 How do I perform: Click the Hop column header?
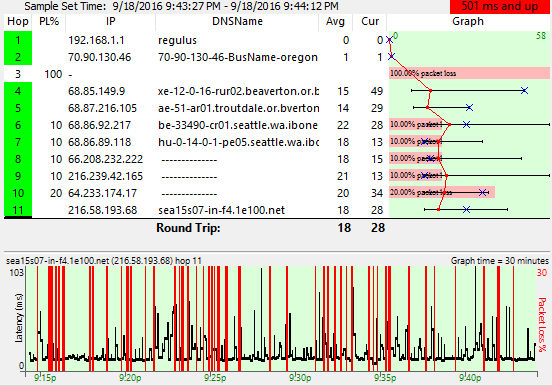(18, 22)
